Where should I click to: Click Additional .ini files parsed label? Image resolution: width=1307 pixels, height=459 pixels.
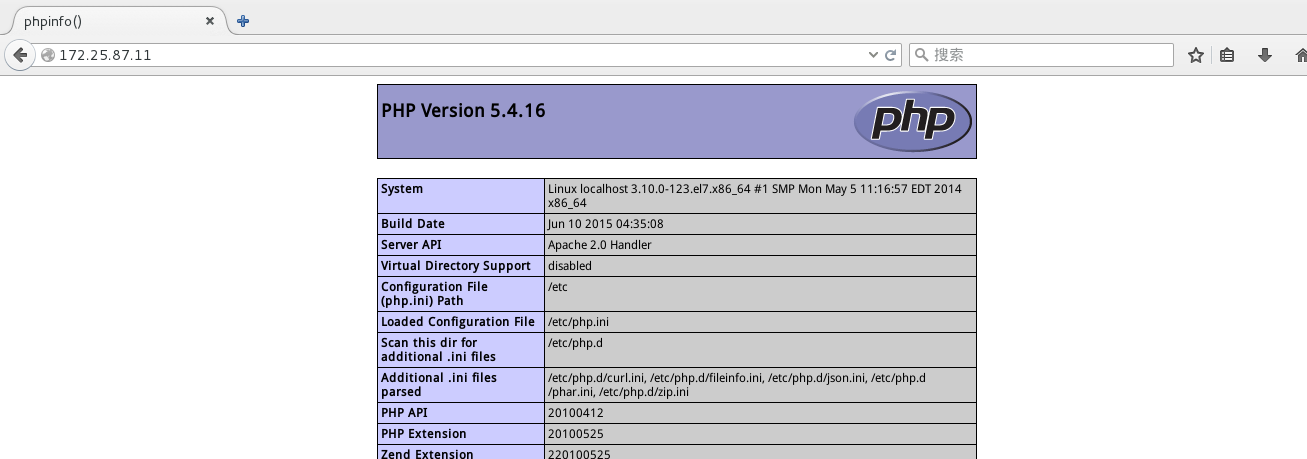(439, 385)
